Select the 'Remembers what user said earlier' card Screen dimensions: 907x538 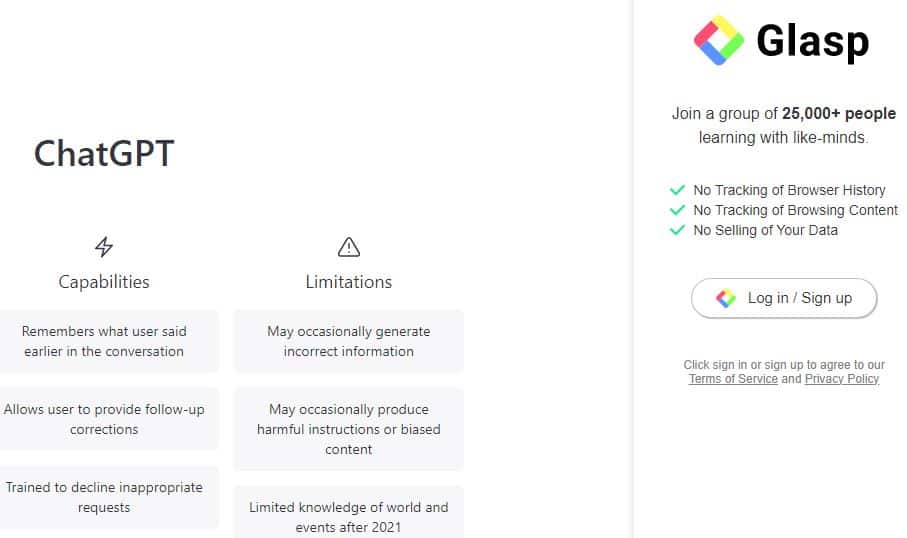(104, 341)
